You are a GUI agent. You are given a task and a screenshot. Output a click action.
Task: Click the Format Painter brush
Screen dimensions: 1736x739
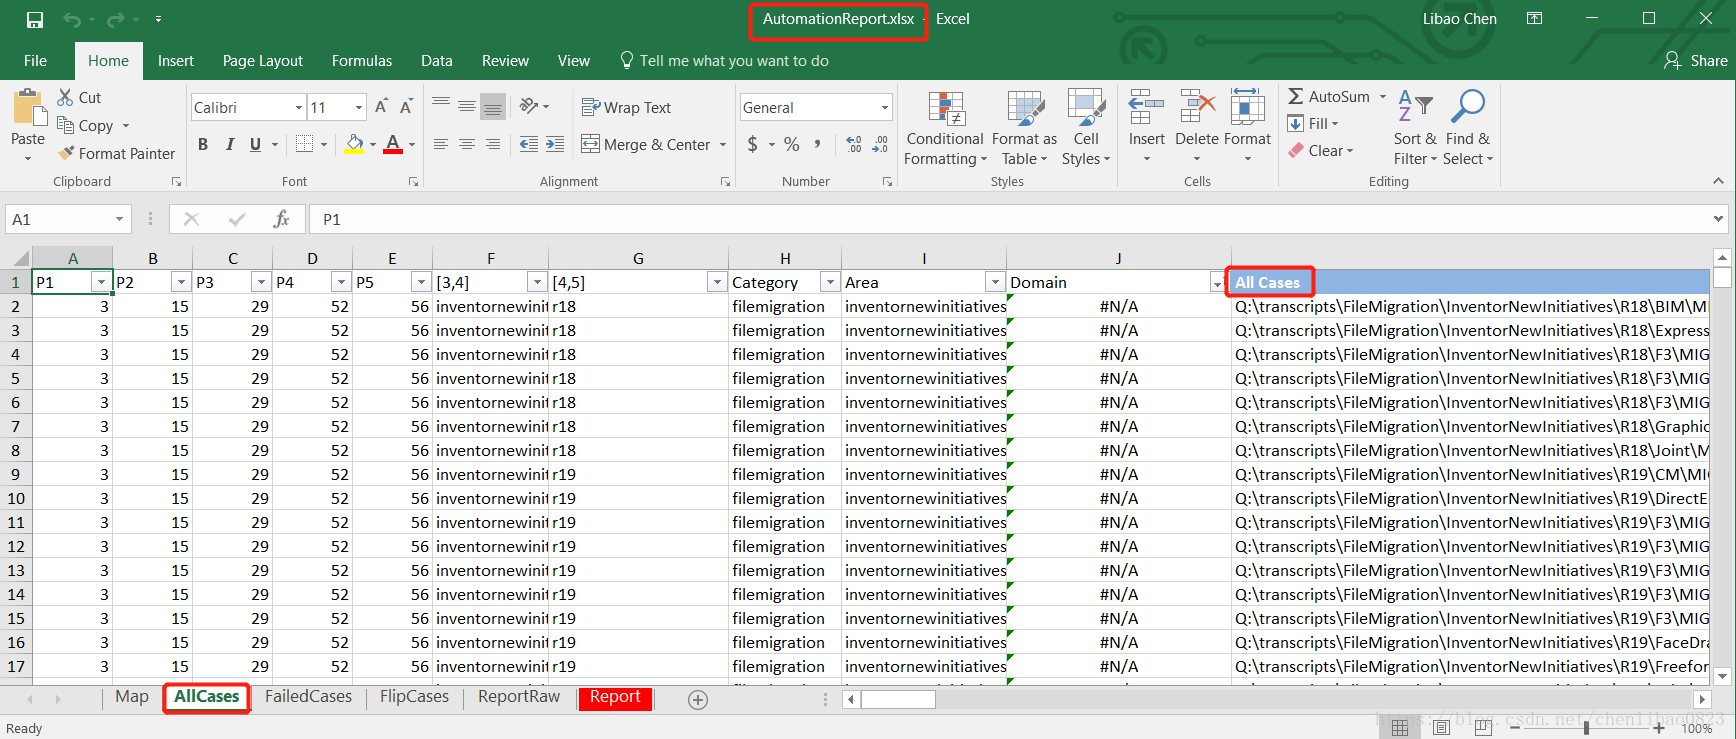pos(67,153)
